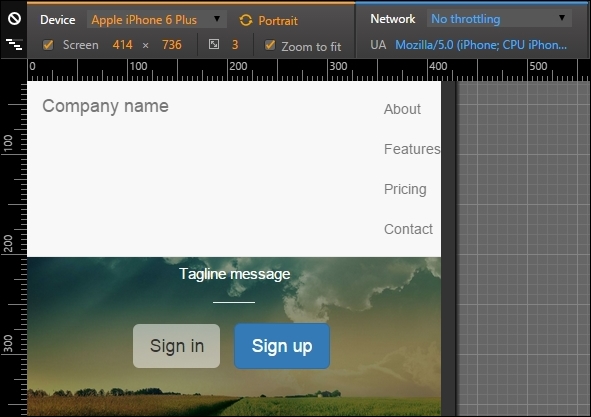Click the Network label in toolbar

coord(393,19)
